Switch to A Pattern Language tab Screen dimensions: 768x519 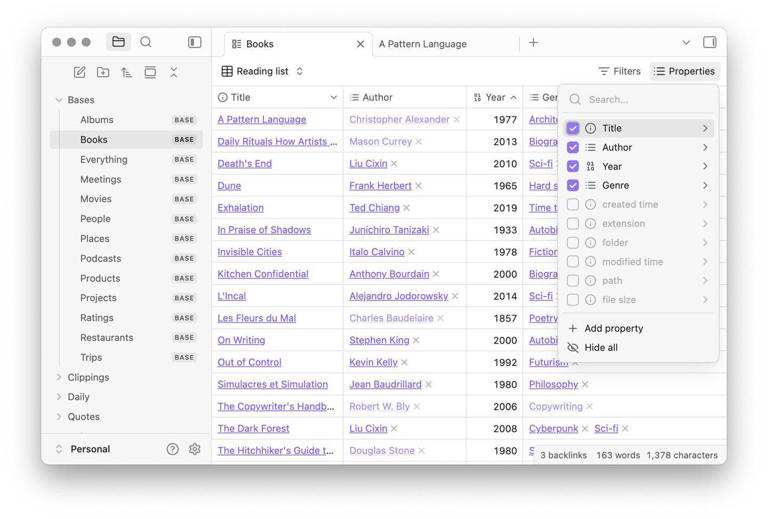(423, 44)
